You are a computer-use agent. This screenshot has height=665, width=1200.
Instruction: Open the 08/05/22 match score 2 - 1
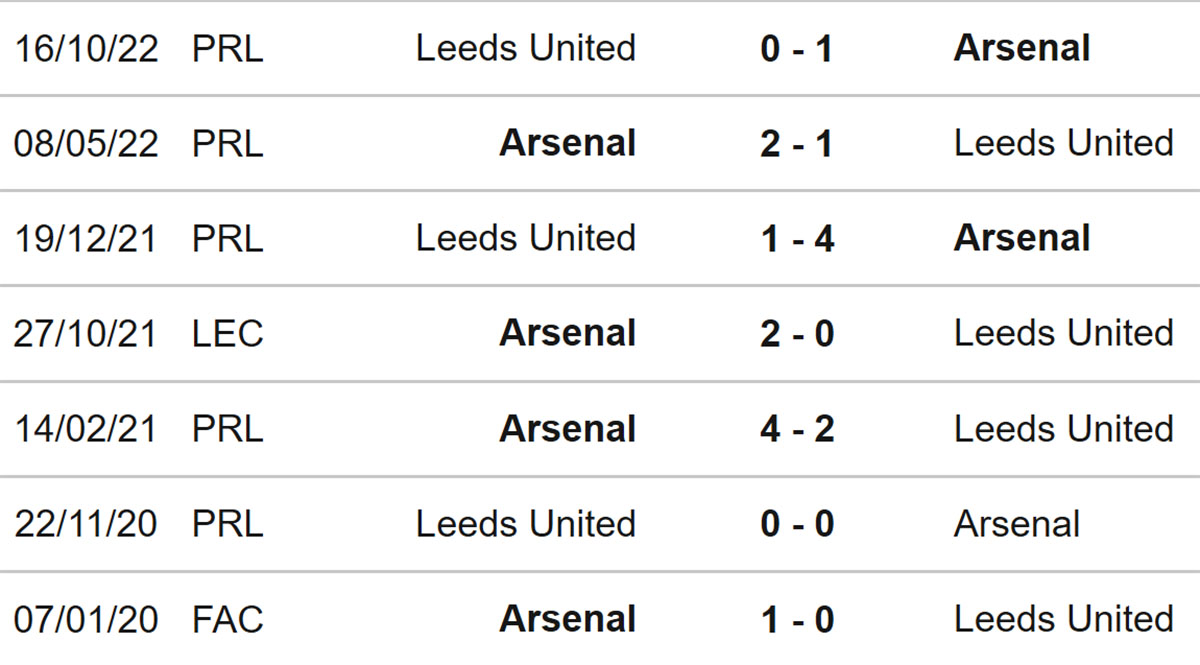point(797,143)
